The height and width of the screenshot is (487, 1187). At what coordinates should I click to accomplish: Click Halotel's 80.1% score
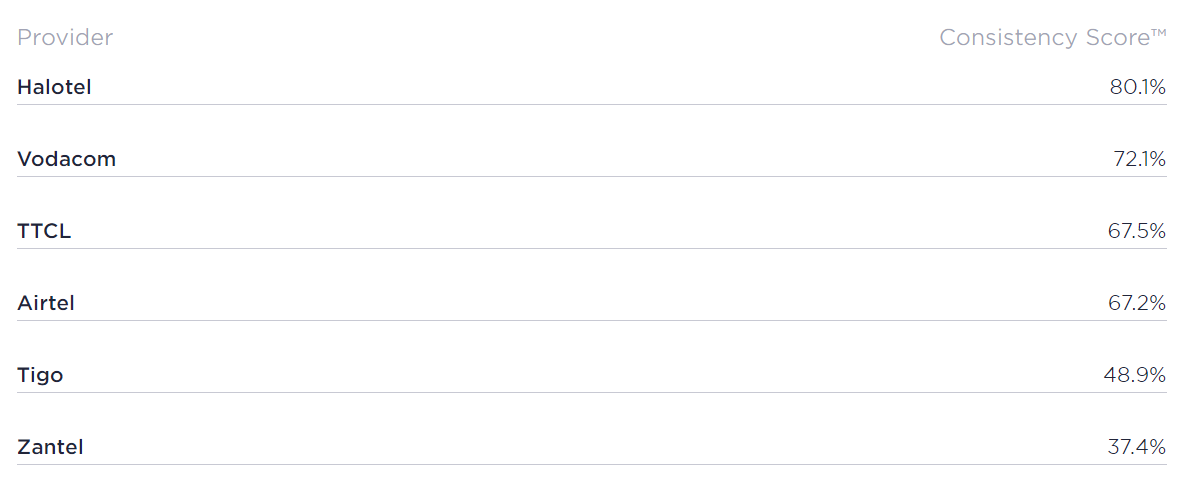1138,87
